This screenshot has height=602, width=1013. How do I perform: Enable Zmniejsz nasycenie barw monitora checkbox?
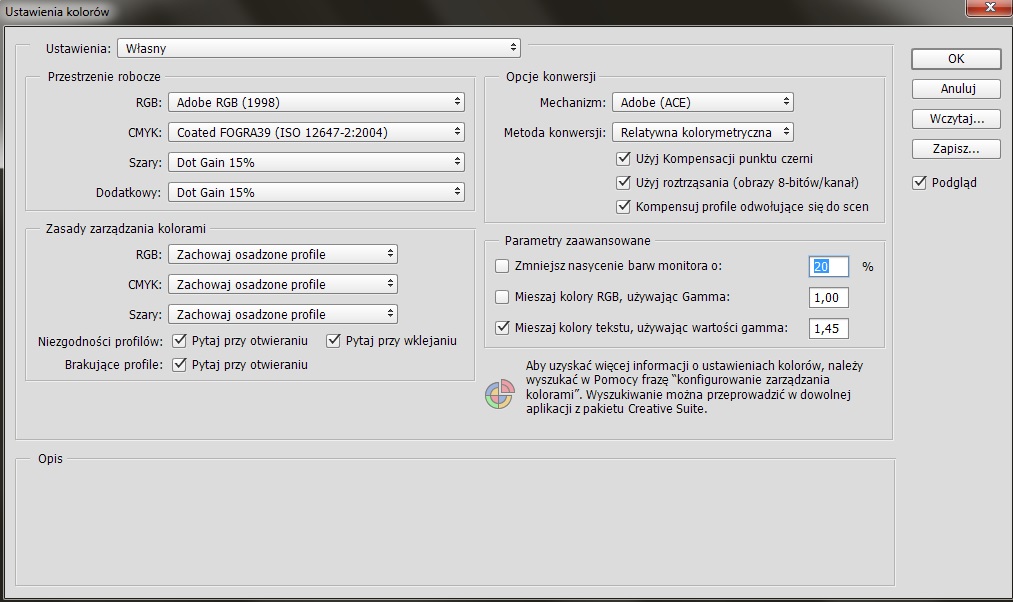(x=503, y=266)
